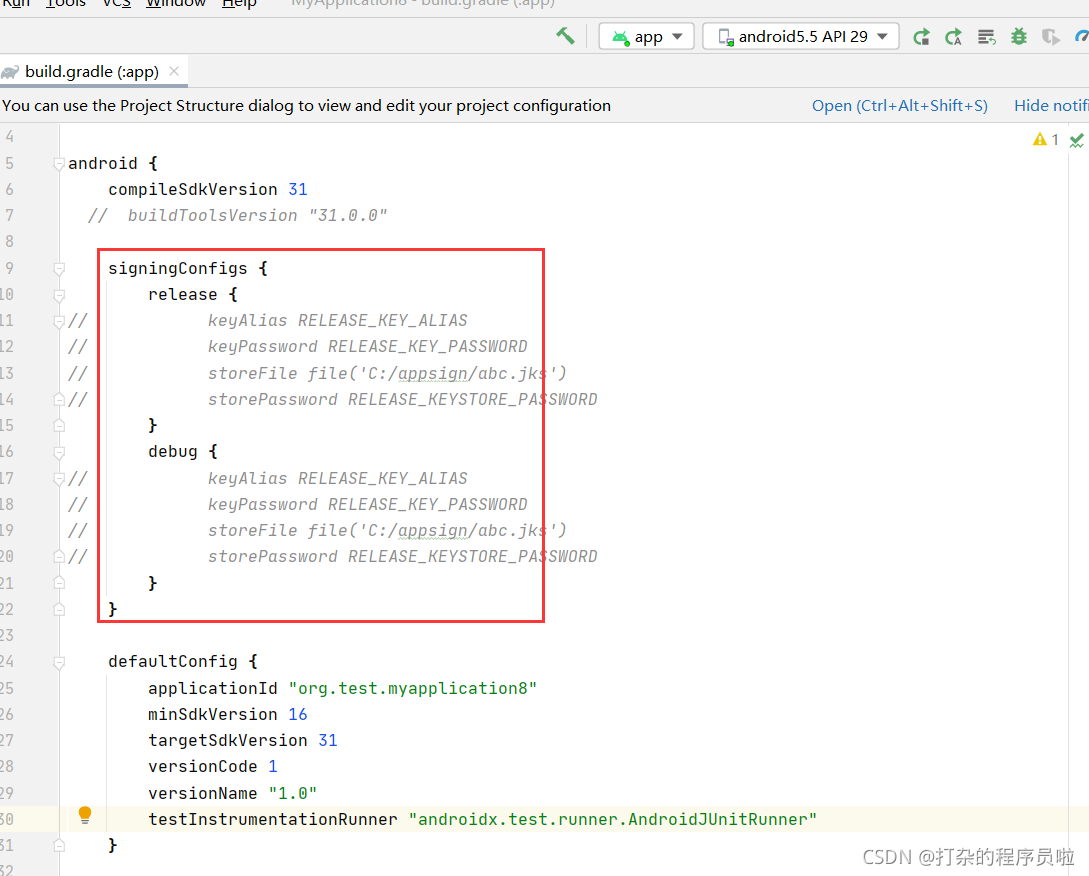Image resolution: width=1089 pixels, height=876 pixels.
Task: Collapse the debug block fold marker
Action: coord(59,452)
